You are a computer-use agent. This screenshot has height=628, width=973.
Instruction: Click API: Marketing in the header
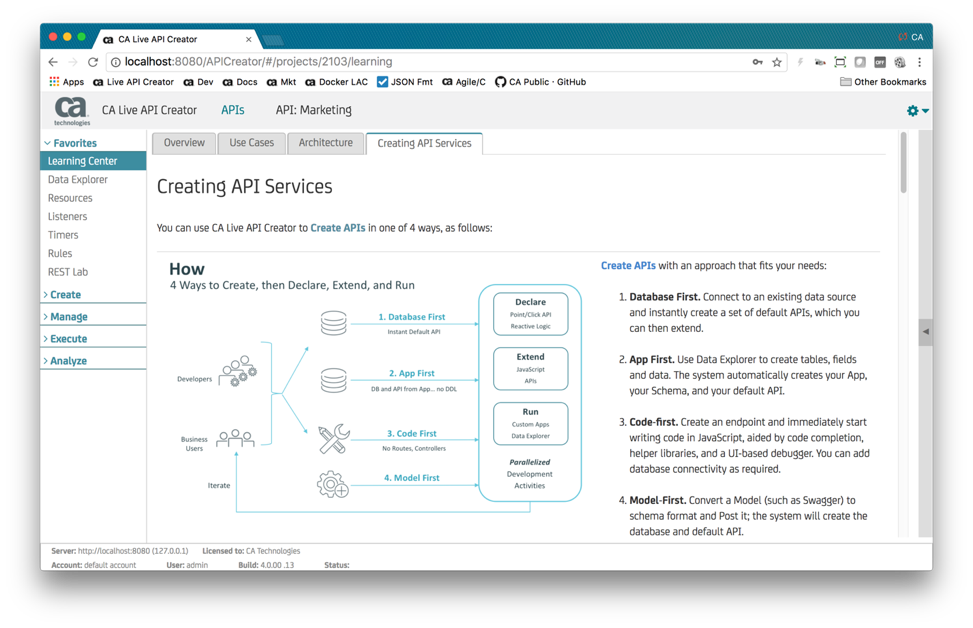click(x=313, y=110)
